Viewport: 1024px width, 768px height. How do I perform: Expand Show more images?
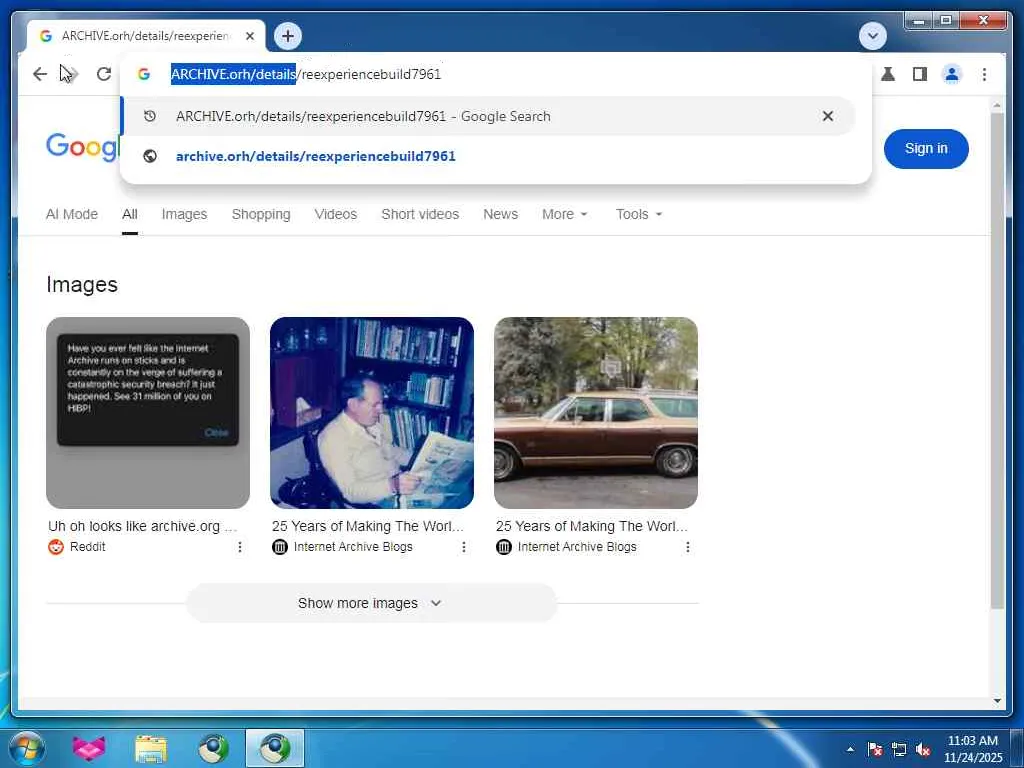click(372, 603)
